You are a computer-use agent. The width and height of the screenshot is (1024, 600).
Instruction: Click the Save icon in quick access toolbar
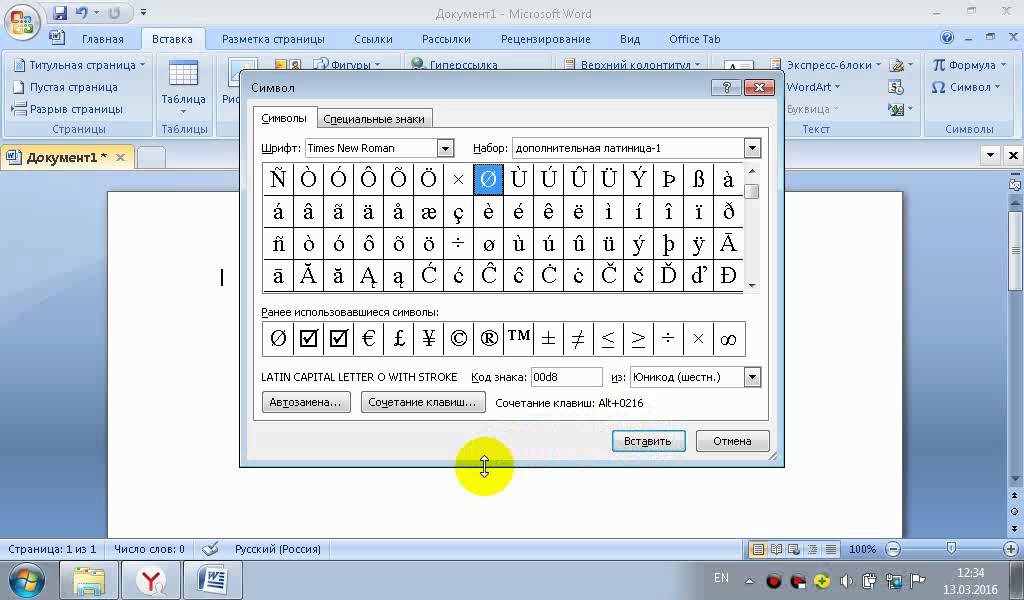click(60, 14)
